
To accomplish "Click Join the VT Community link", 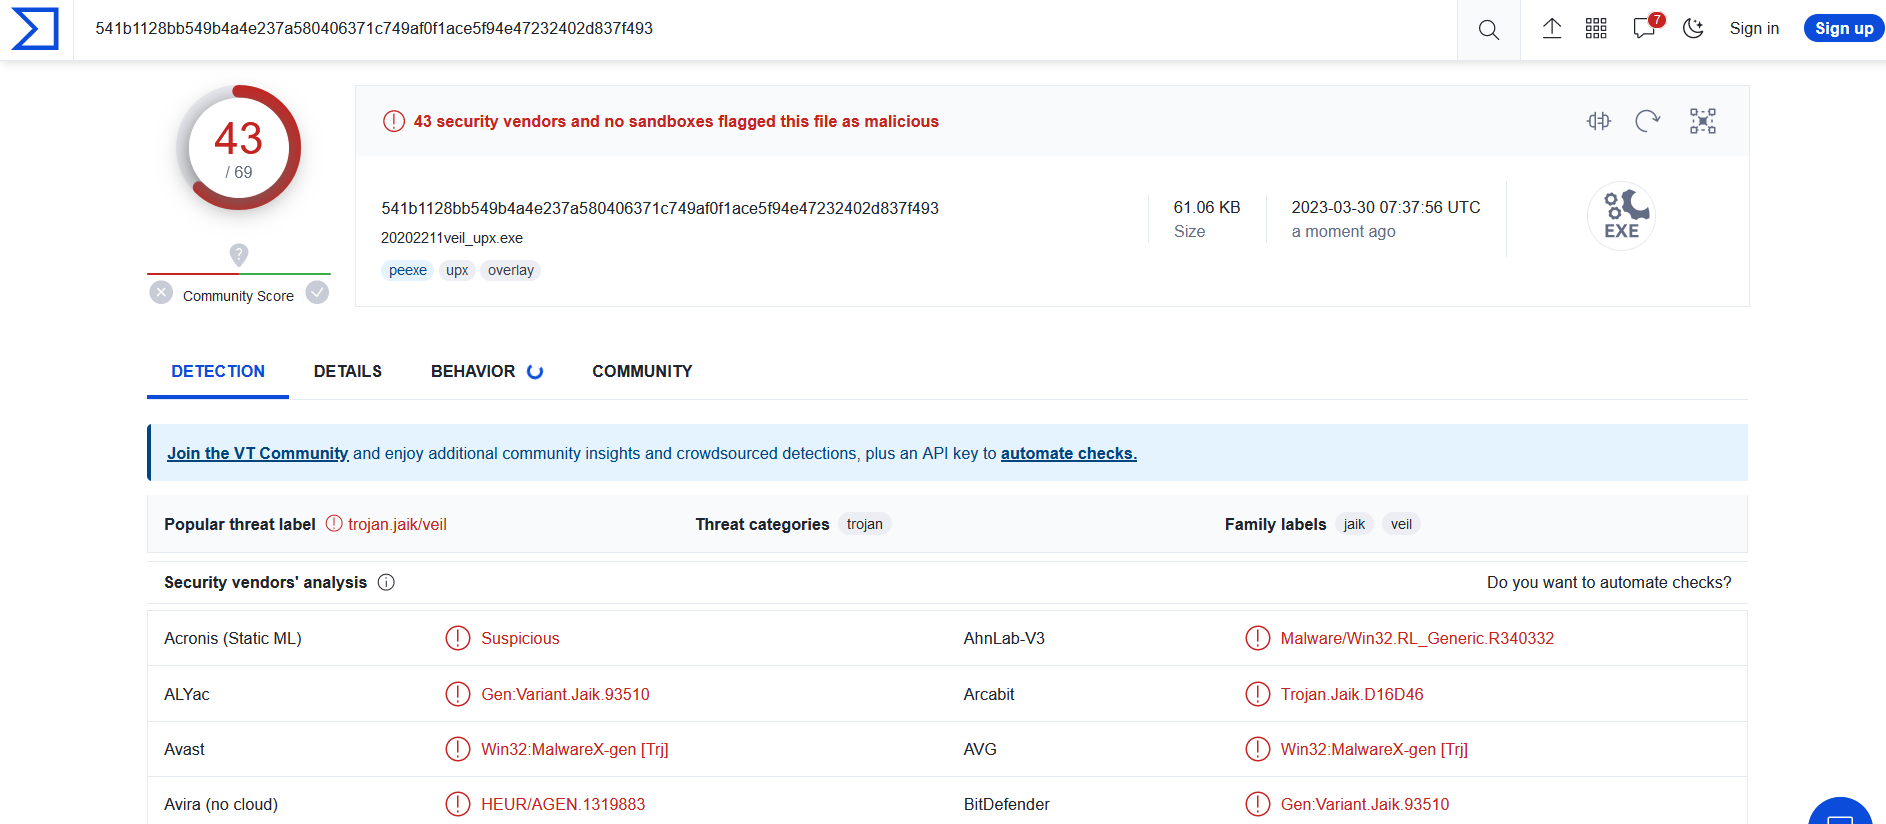I will click(x=257, y=453).
